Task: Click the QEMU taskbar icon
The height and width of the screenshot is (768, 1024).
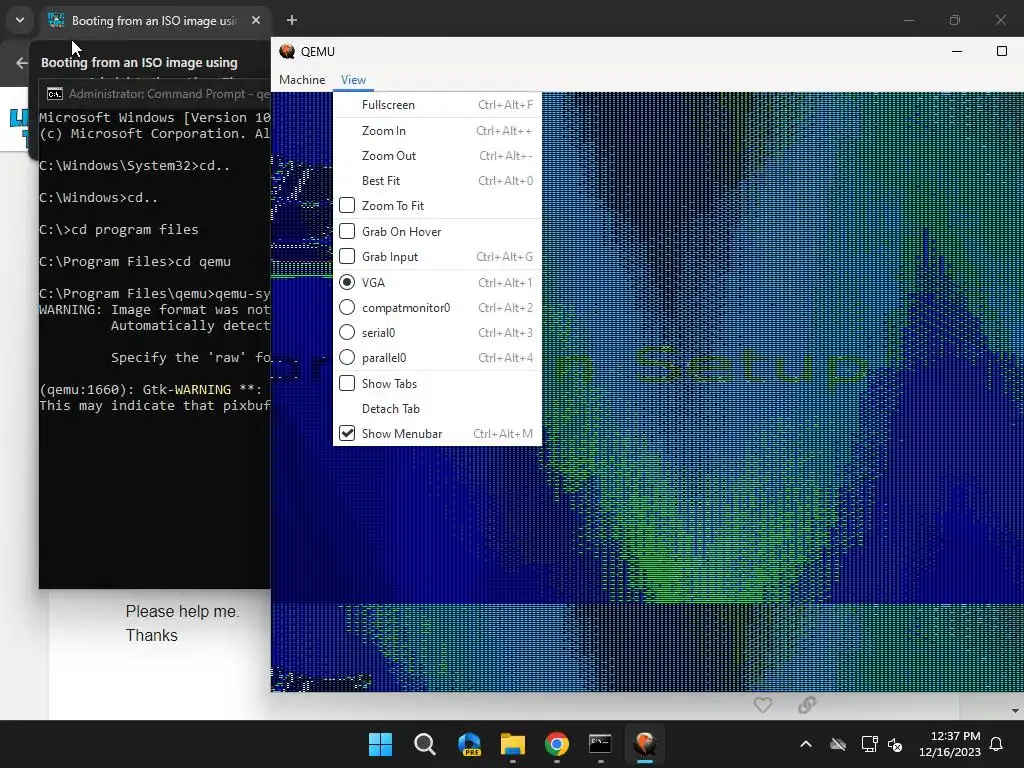Action: [x=645, y=744]
